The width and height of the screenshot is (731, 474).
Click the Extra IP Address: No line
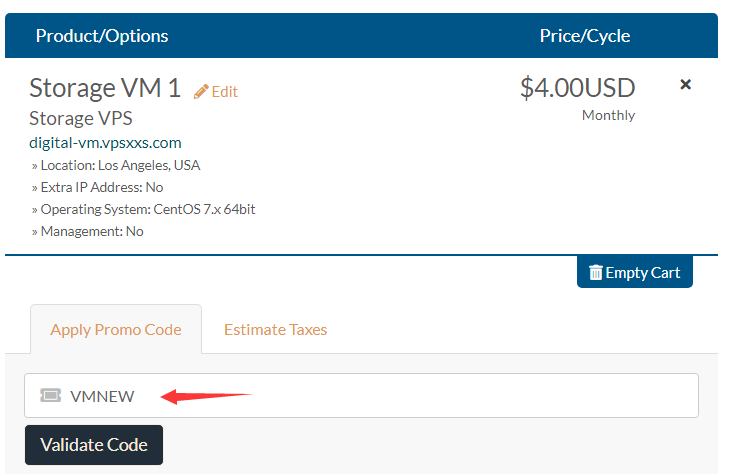pos(97,187)
